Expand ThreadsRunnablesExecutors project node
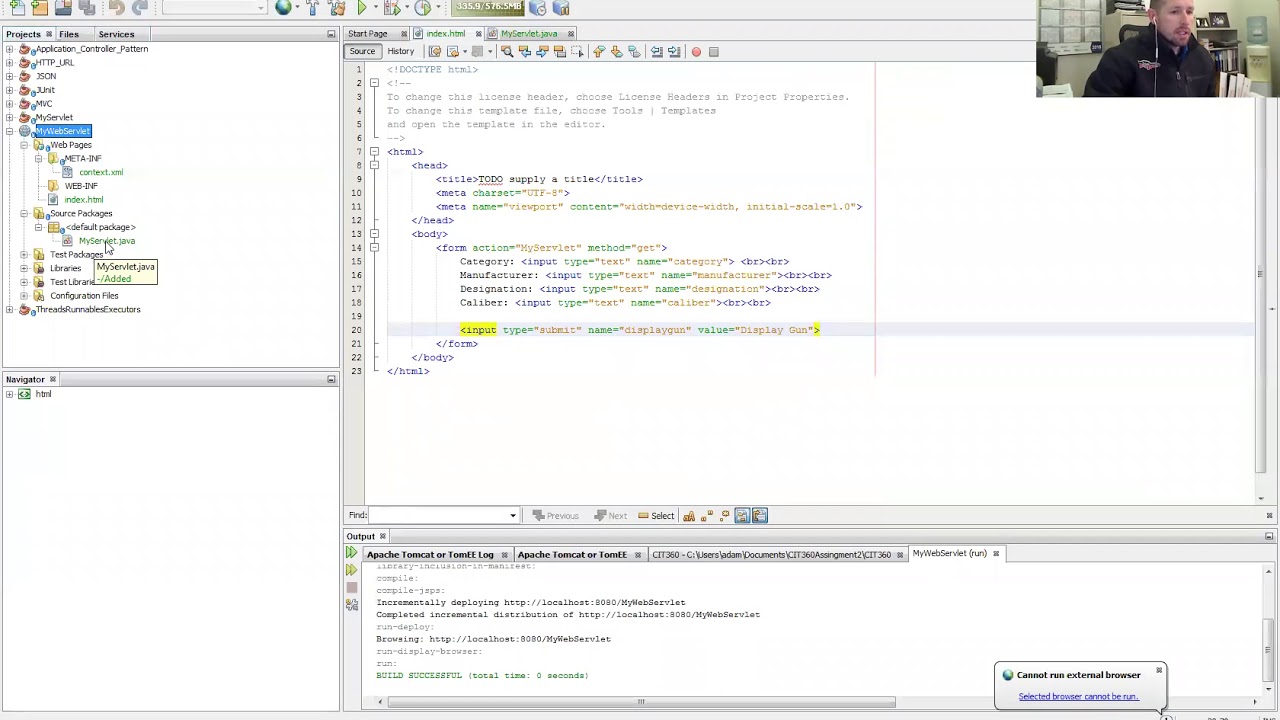Image resolution: width=1280 pixels, height=720 pixels. 9,310
